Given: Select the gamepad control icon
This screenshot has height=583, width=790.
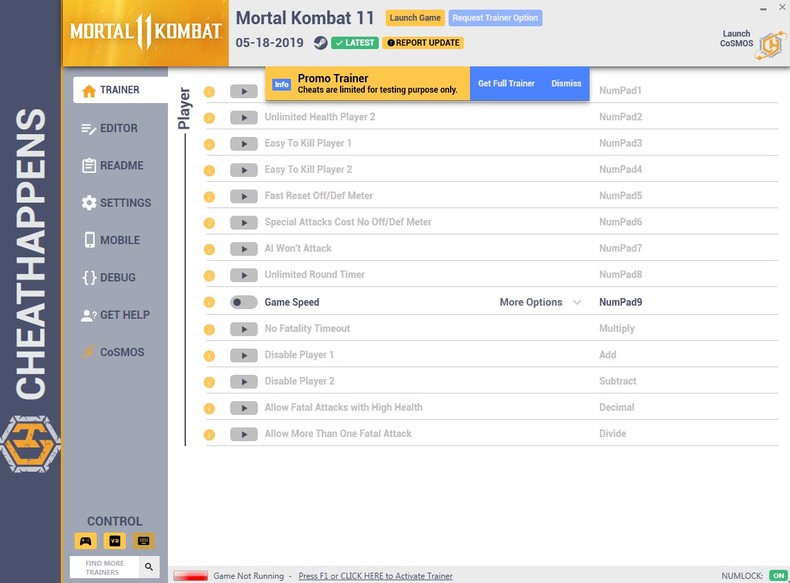Looking at the screenshot, I should [86, 541].
